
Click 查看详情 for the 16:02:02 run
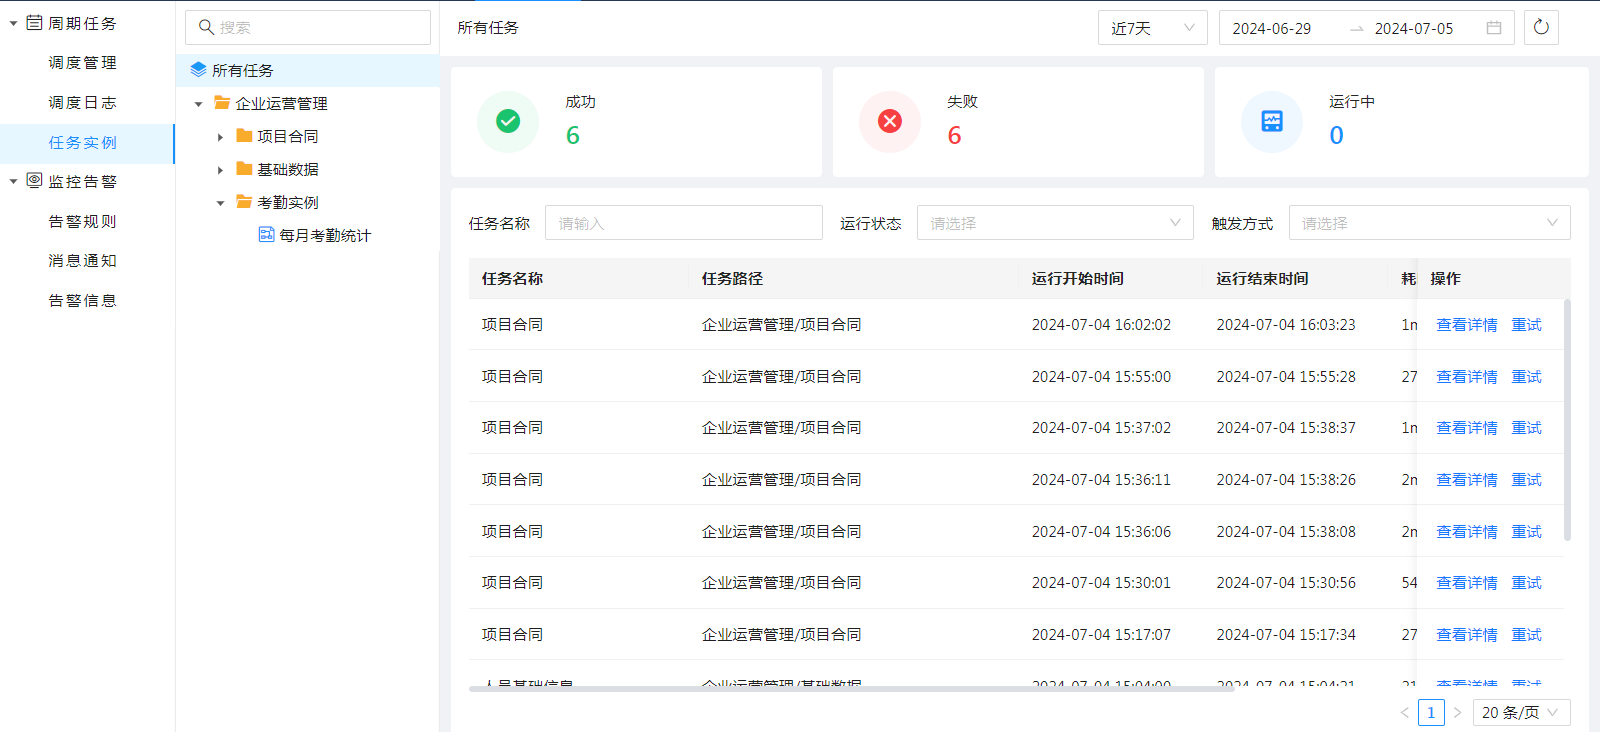point(1467,325)
